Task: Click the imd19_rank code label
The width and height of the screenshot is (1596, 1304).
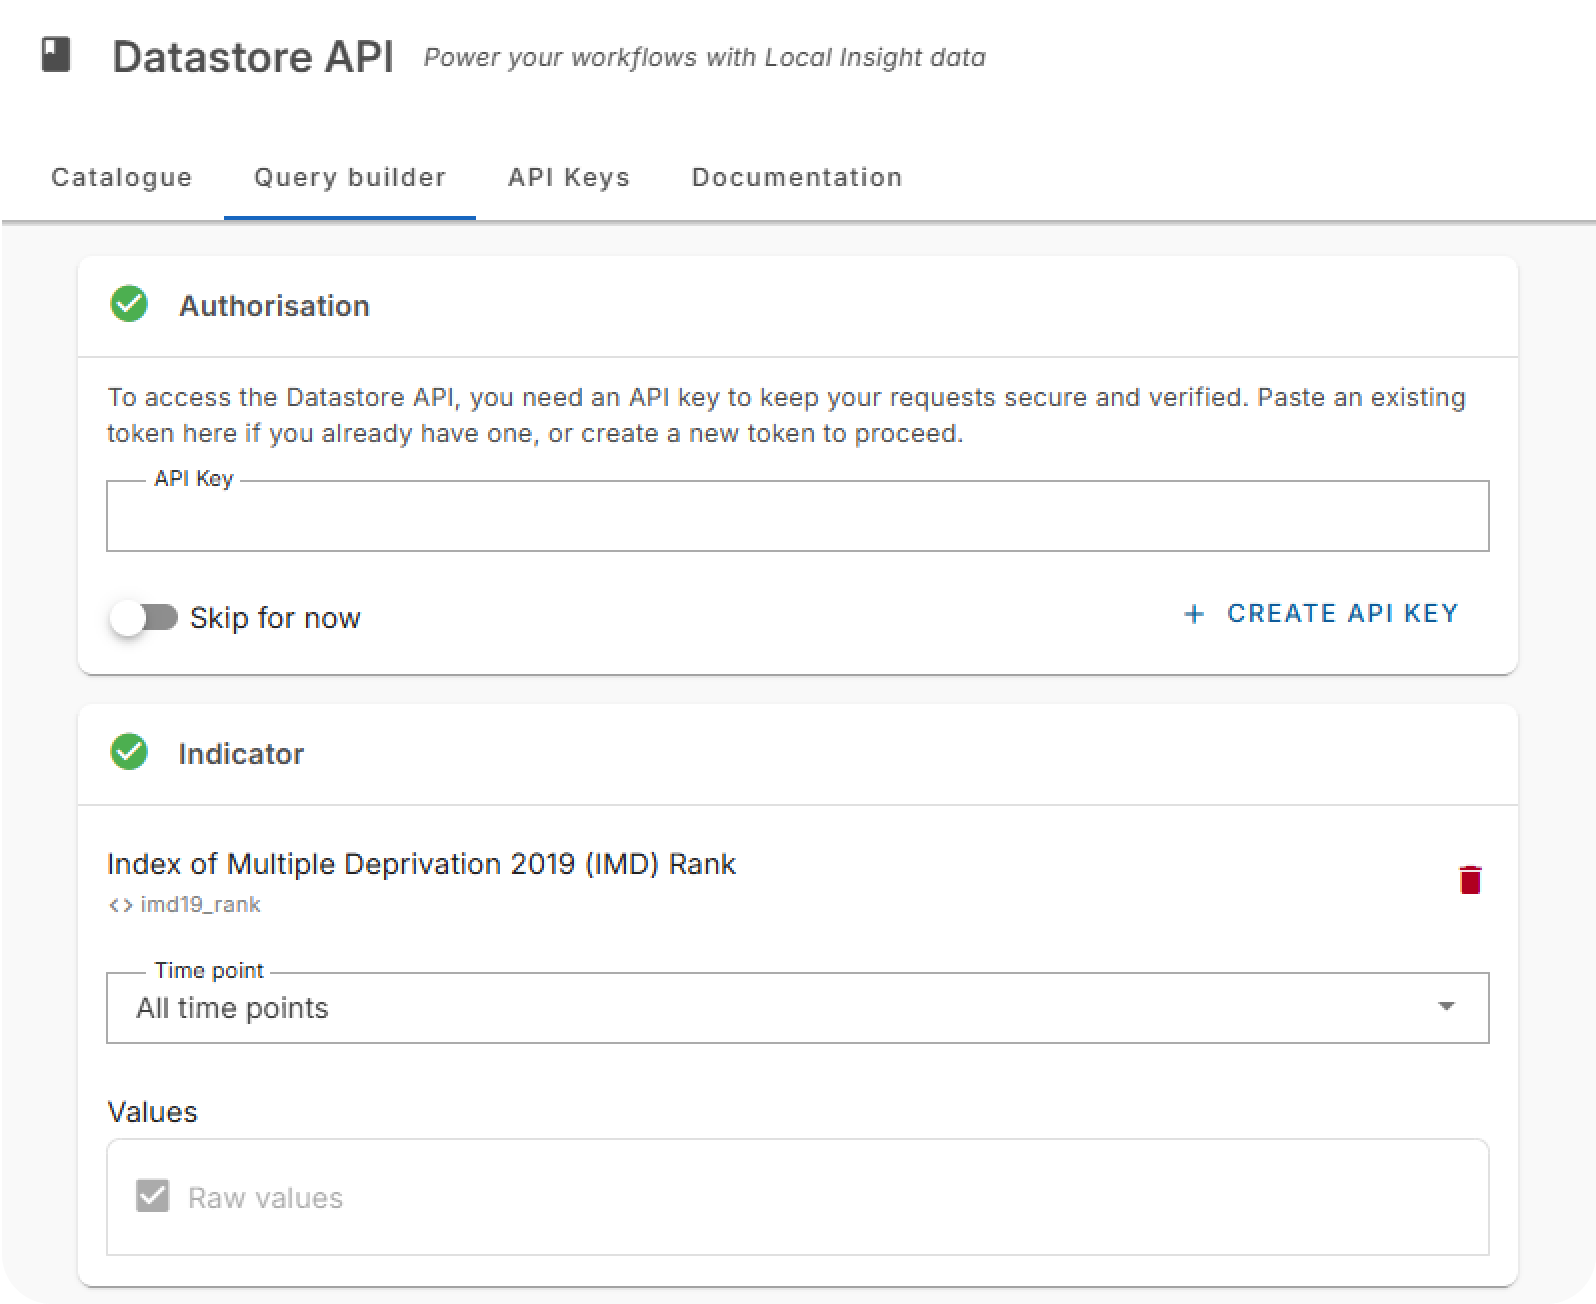Action: click(x=200, y=905)
